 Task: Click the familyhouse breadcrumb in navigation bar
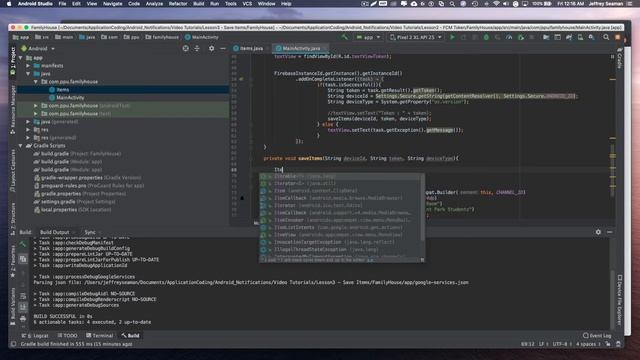[x=162, y=37]
